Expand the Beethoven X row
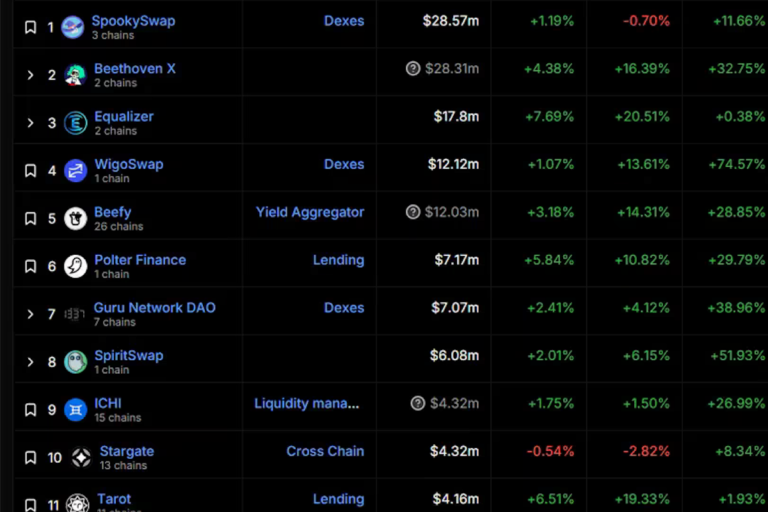The height and width of the screenshot is (512, 768). click(30, 75)
